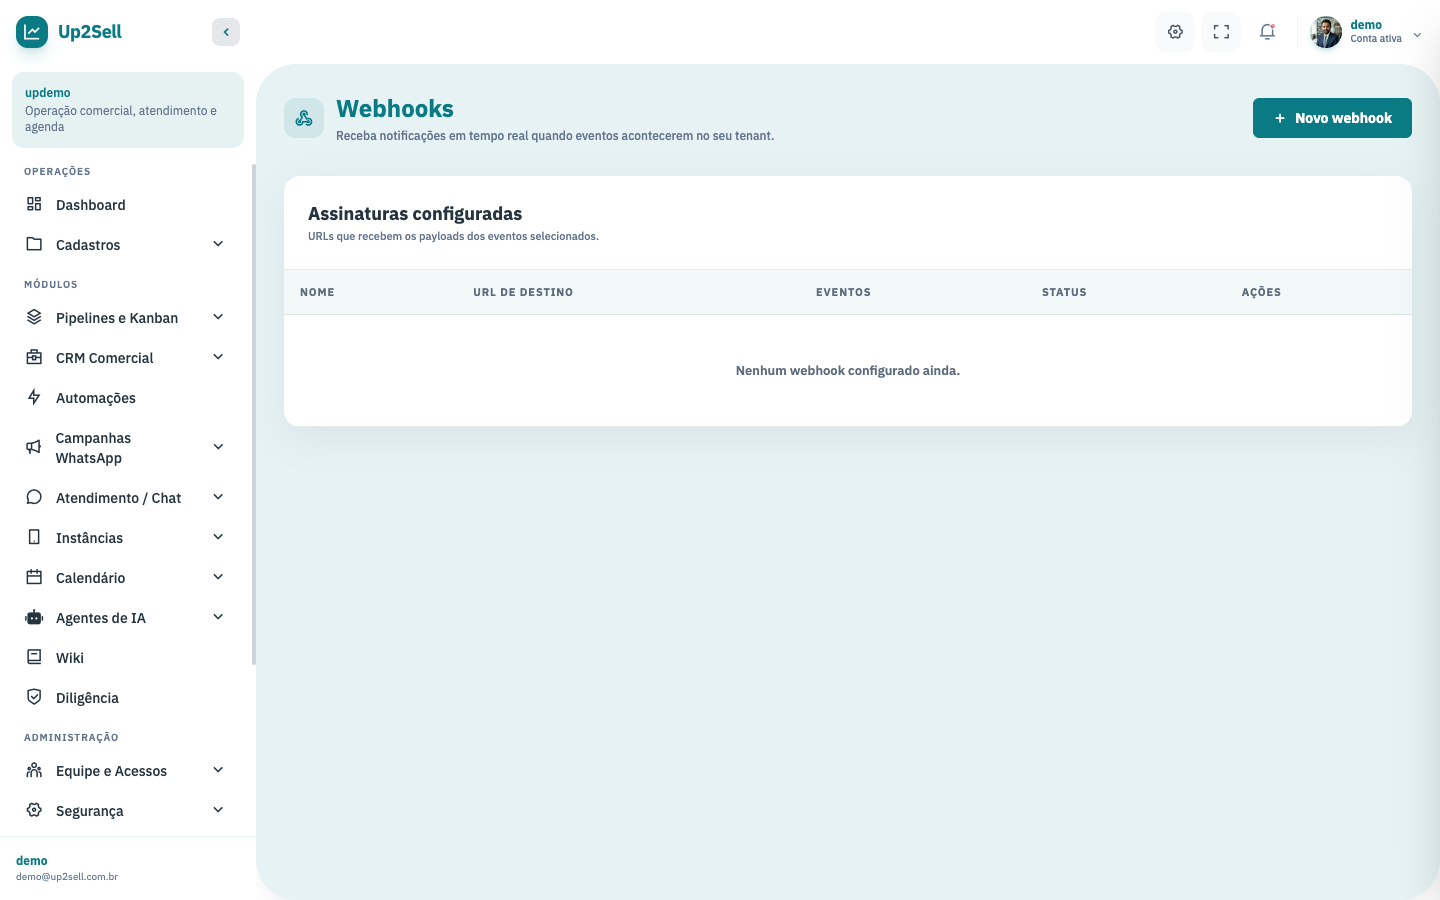Create a Novo webhook
Screen dimensions: 1440x900
click(x=1332, y=118)
